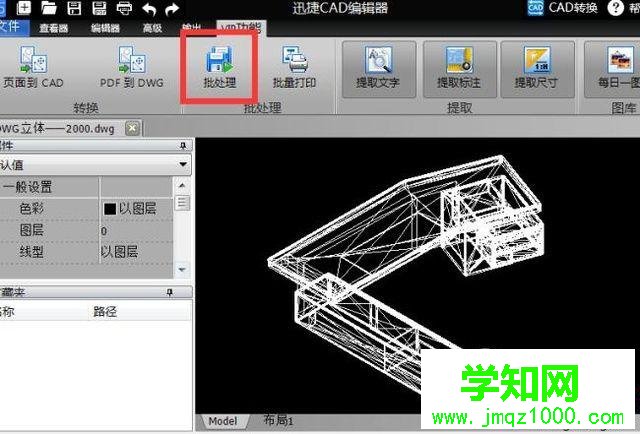
Task: Sort by the 路径 column header
Action: click(x=105, y=312)
